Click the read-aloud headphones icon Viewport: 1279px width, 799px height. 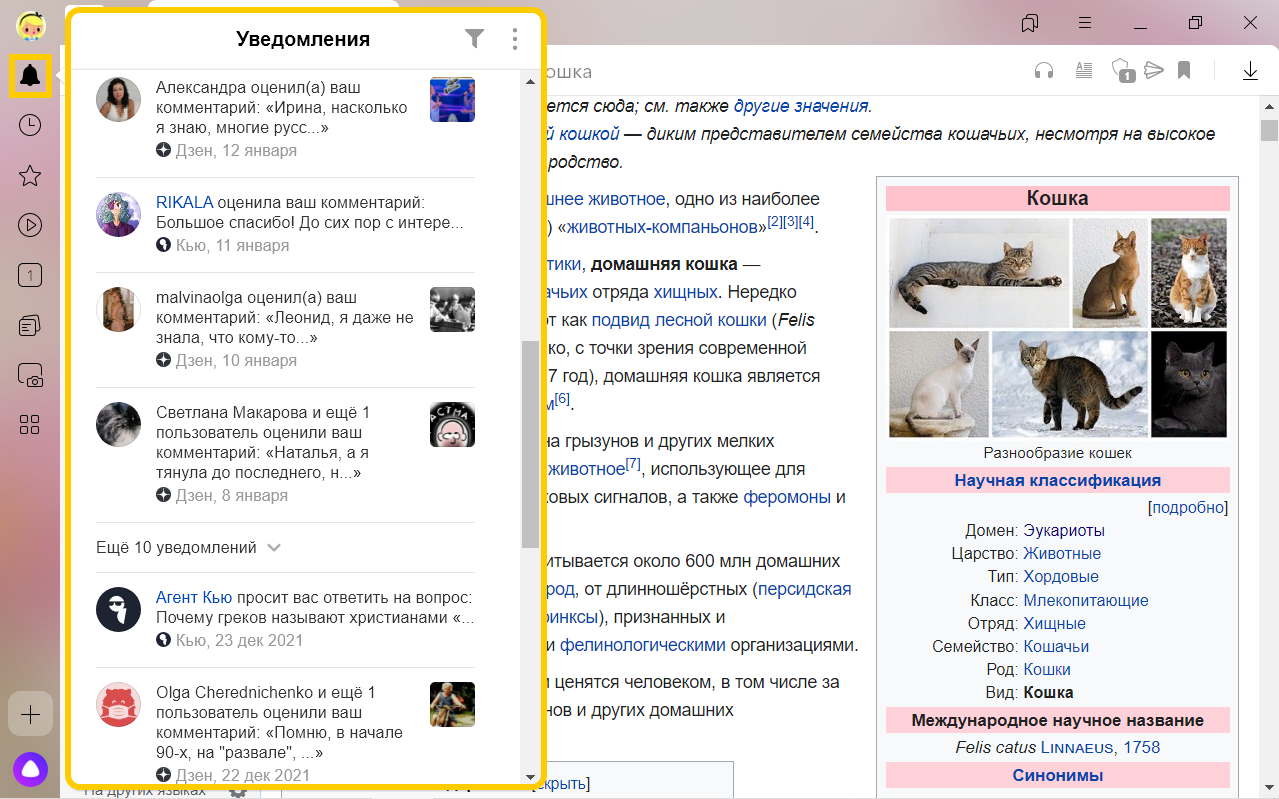tap(1044, 70)
